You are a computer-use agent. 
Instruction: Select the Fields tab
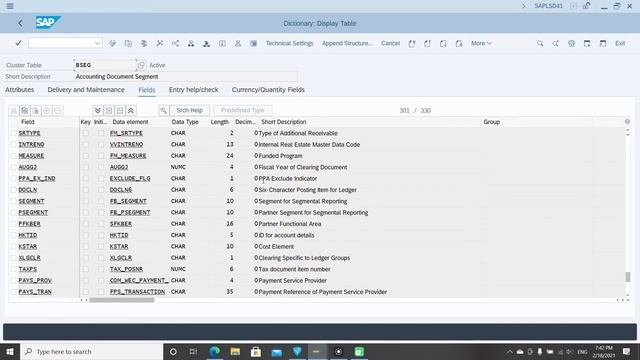coord(147,90)
